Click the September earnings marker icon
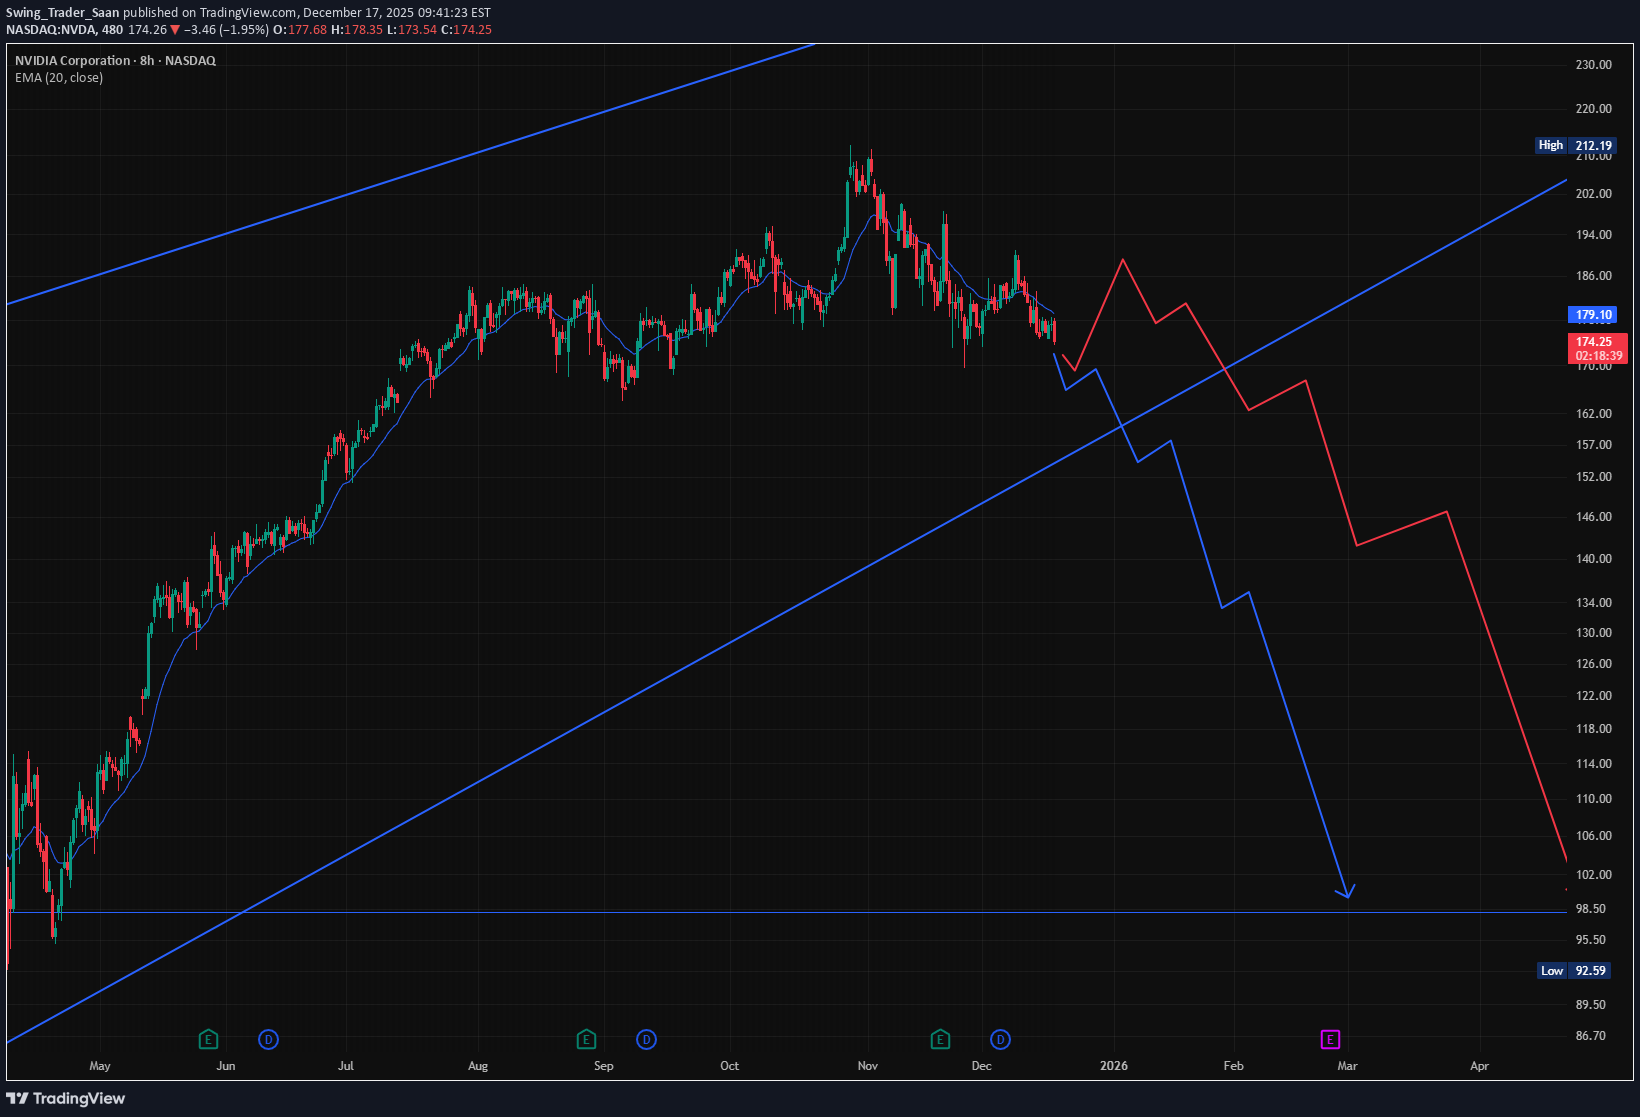This screenshot has height=1117, width=1640. (x=586, y=1040)
